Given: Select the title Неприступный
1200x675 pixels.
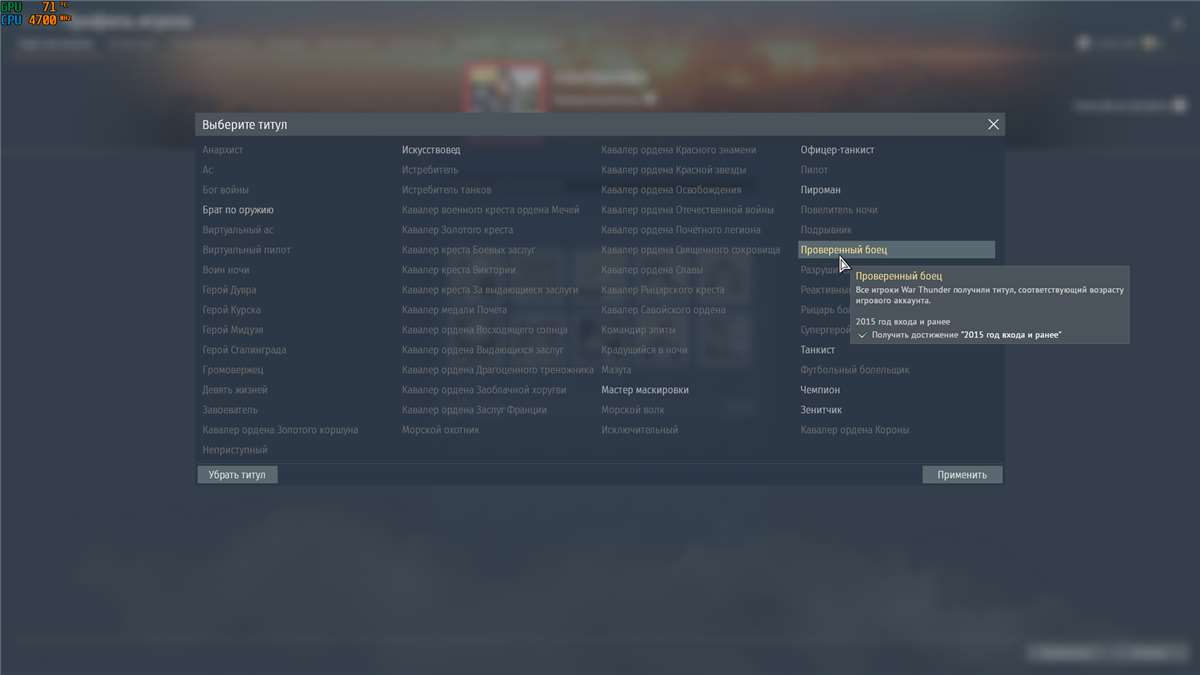Looking at the screenshot, I should [235, 450].
